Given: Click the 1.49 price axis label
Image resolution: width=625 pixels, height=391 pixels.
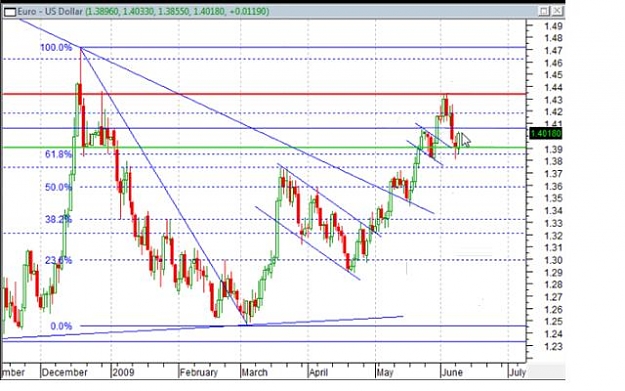Looking at the screenshot, I should pos(553,26).
